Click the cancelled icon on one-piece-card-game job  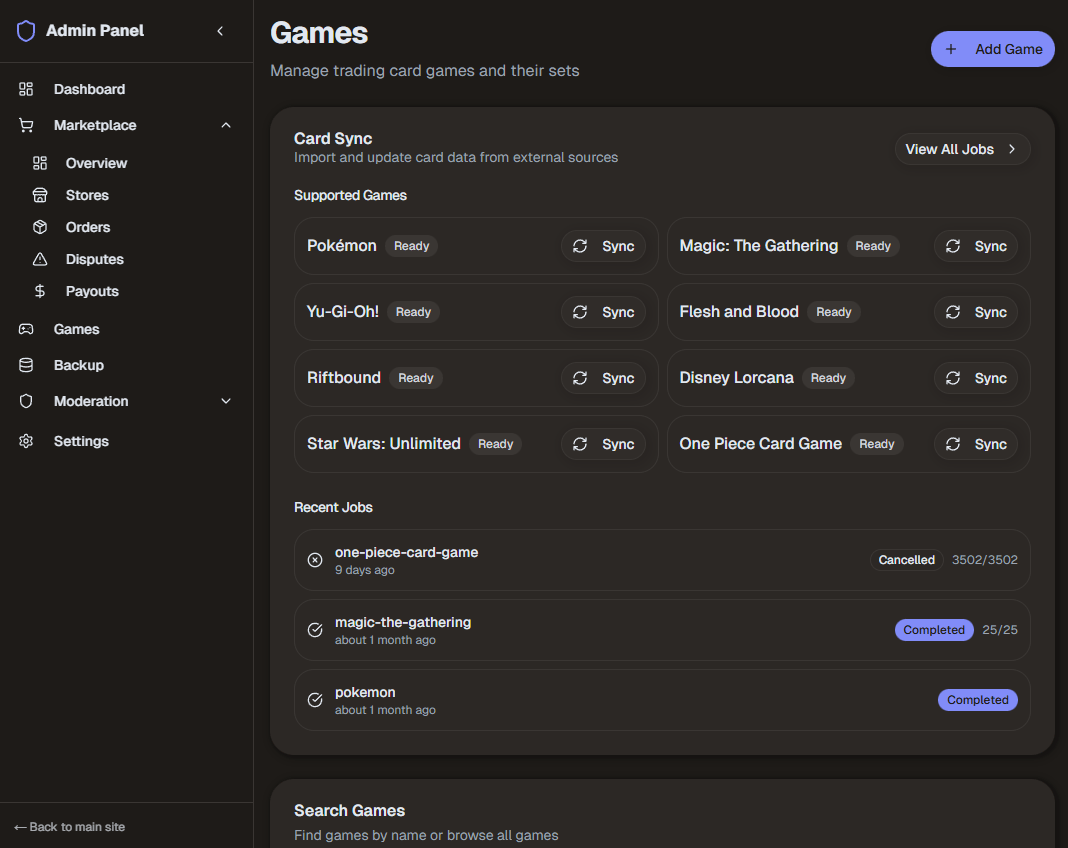tap(314, 560)
